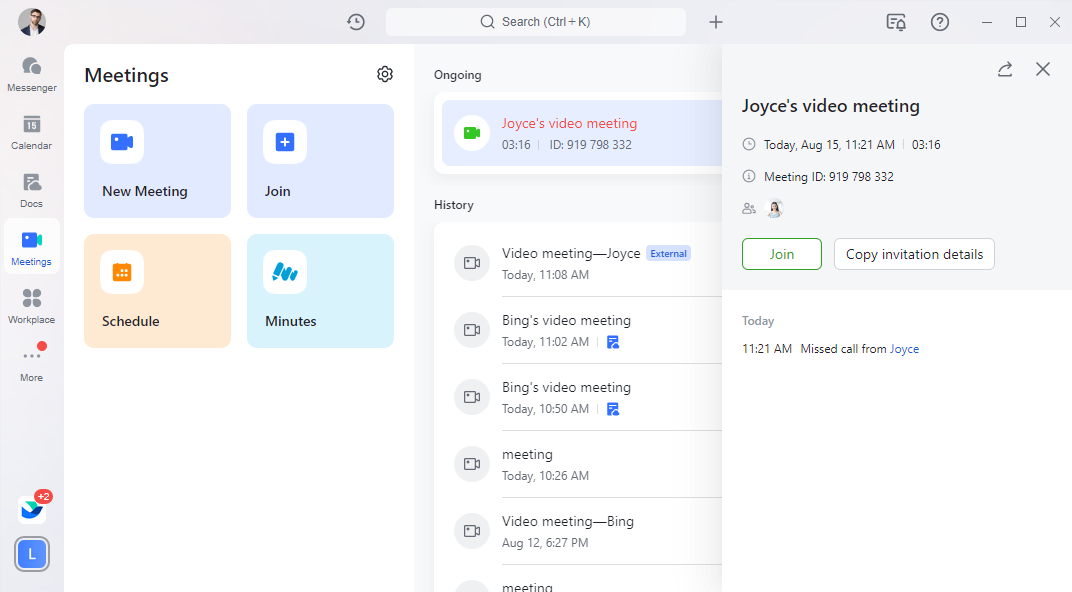Screen dimensions: 1072x592
Task: Open Workplace from the sidebar
Action: point(32,306)
